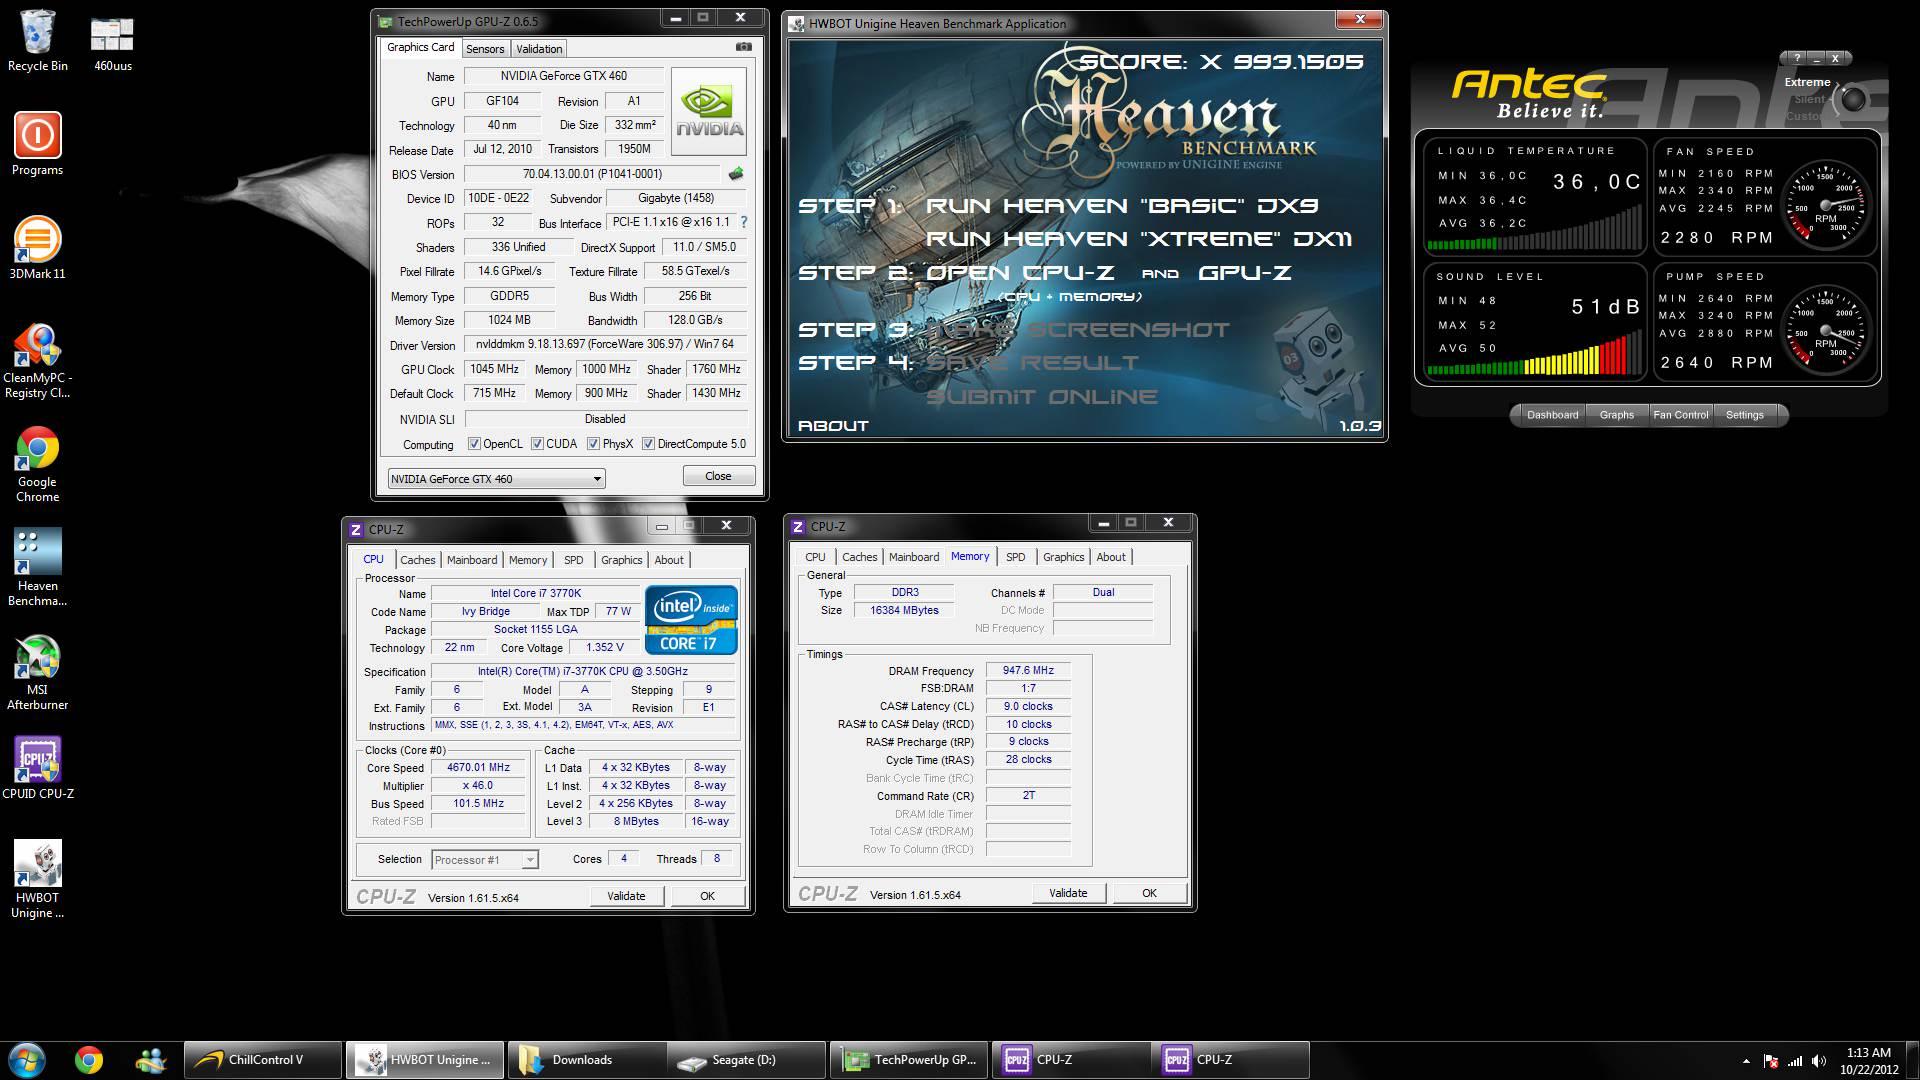Click Validate in the right CPU-Z window
Image resolution: width=1920 pixels, height=1080 pixels.
tap(1068, 893)
